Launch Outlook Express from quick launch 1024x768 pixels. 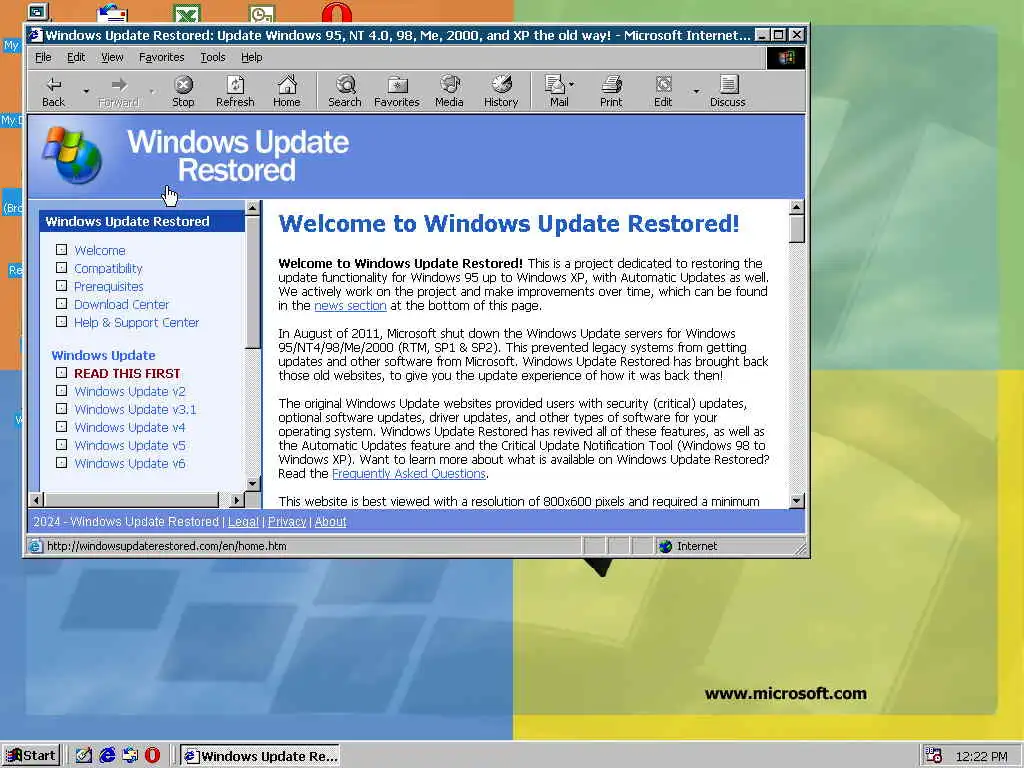coord(130,756)
